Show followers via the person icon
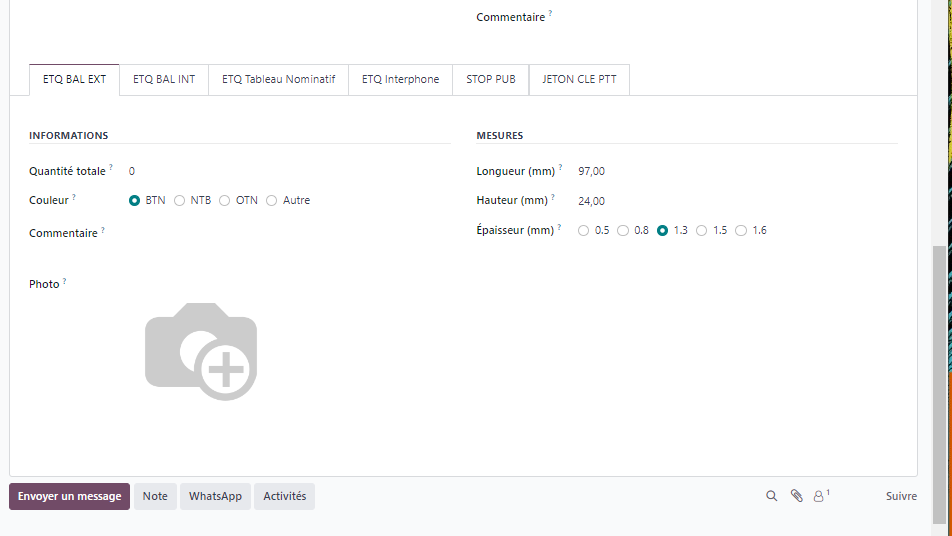This screenshot has height=536, width=952. pos(820,496)
